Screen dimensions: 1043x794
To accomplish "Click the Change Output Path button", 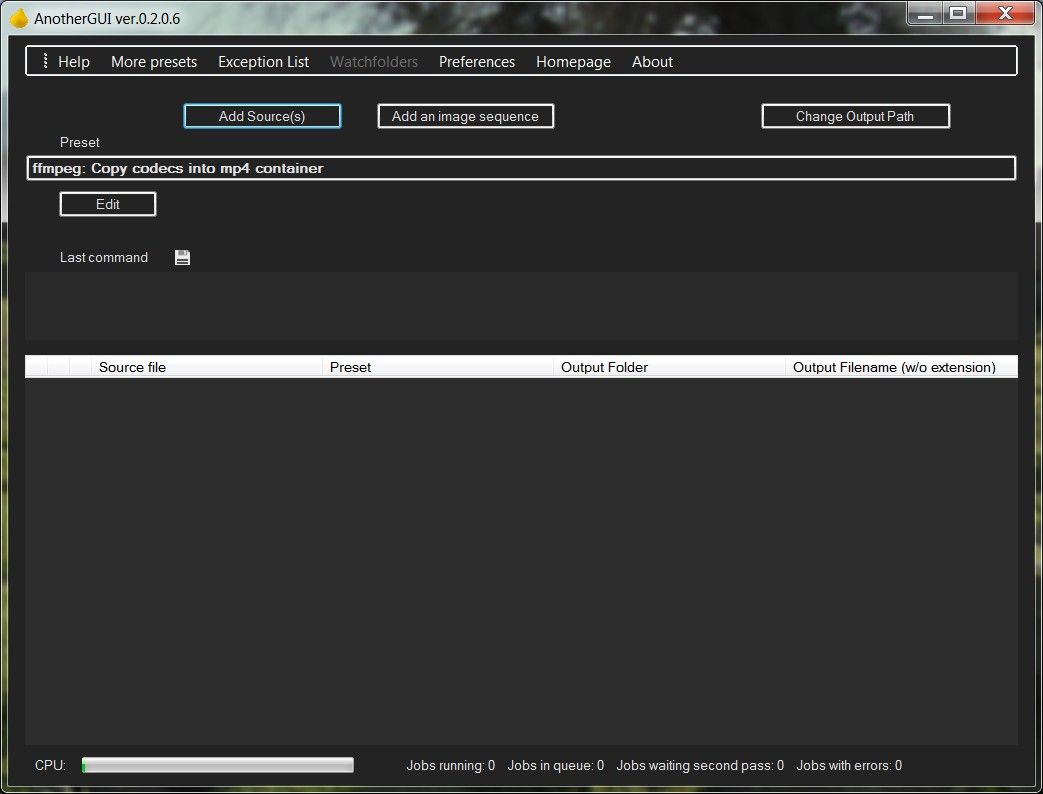I will click(855, 115).
